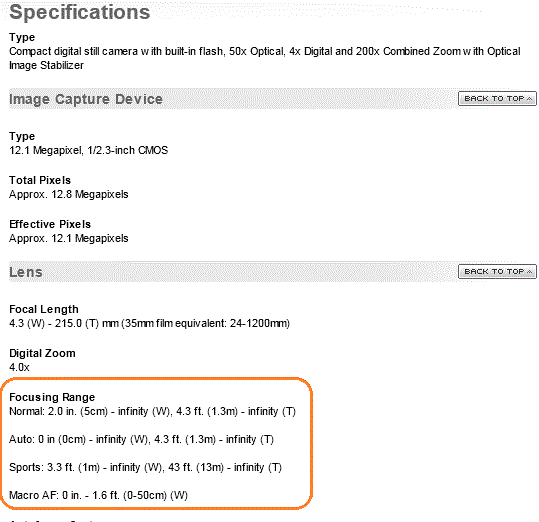Screen dimensions: 539x522
Task: Click the Compact digital still camera description
Action: point(265,58)
